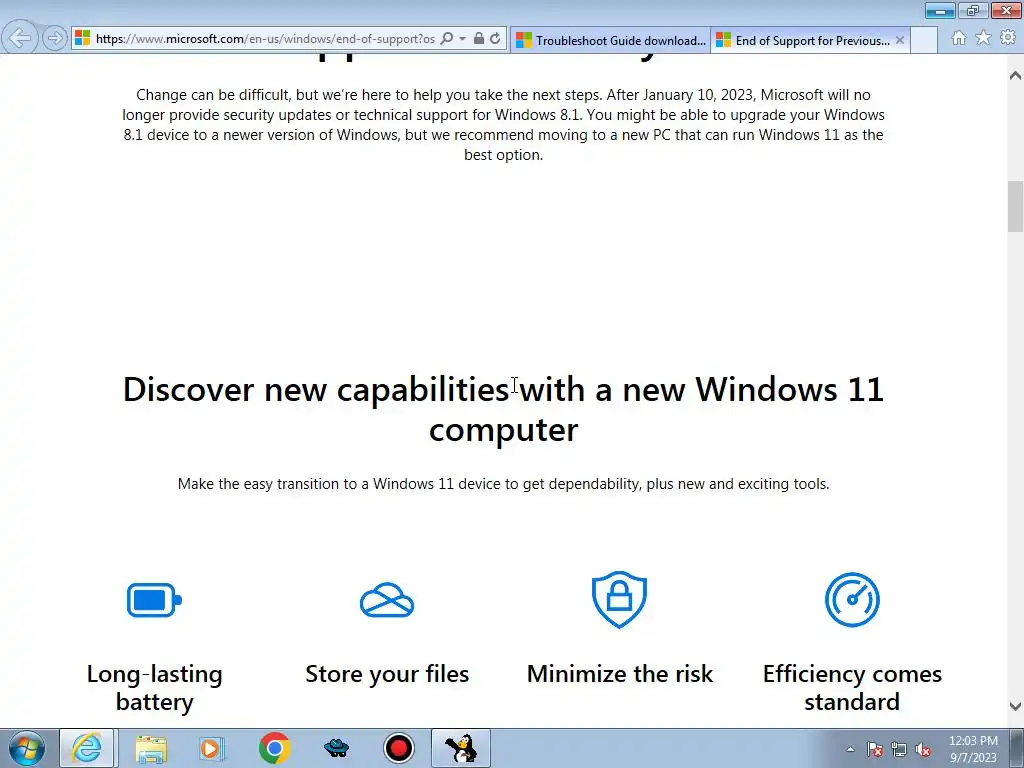Screen dimensions: 1024x768
Task: Click the vertical scrollbar thumb
Action: [x=1015, y=206]
